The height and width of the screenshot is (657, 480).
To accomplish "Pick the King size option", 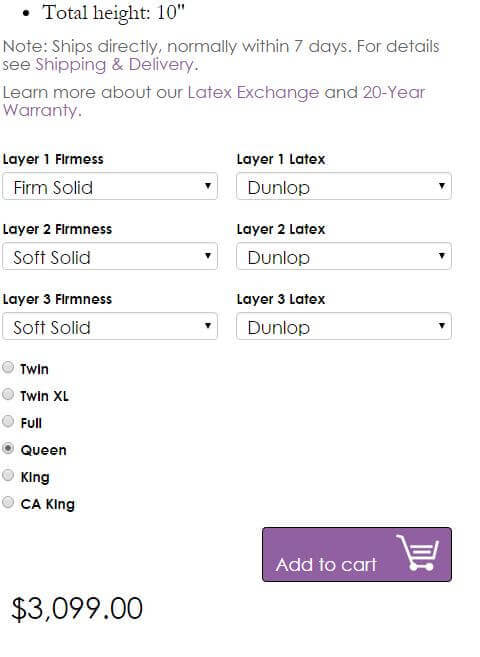I will click(x=8, y=475).
